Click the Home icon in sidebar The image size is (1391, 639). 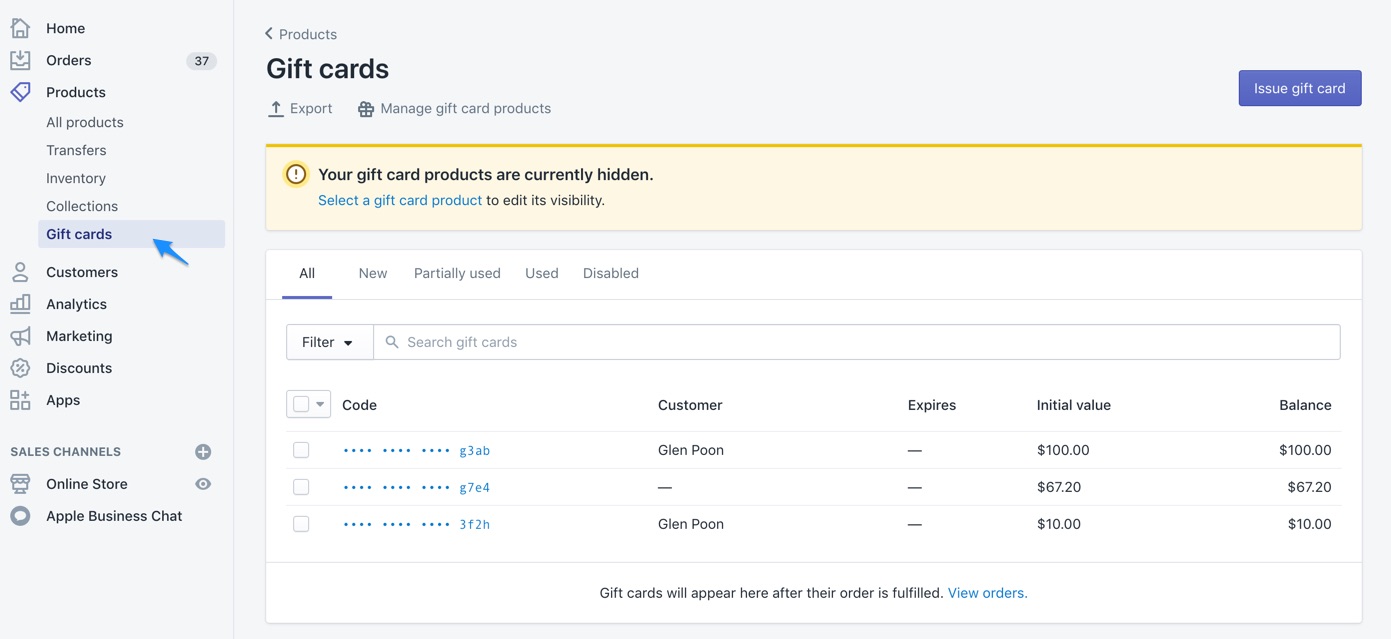click(20, 28)
